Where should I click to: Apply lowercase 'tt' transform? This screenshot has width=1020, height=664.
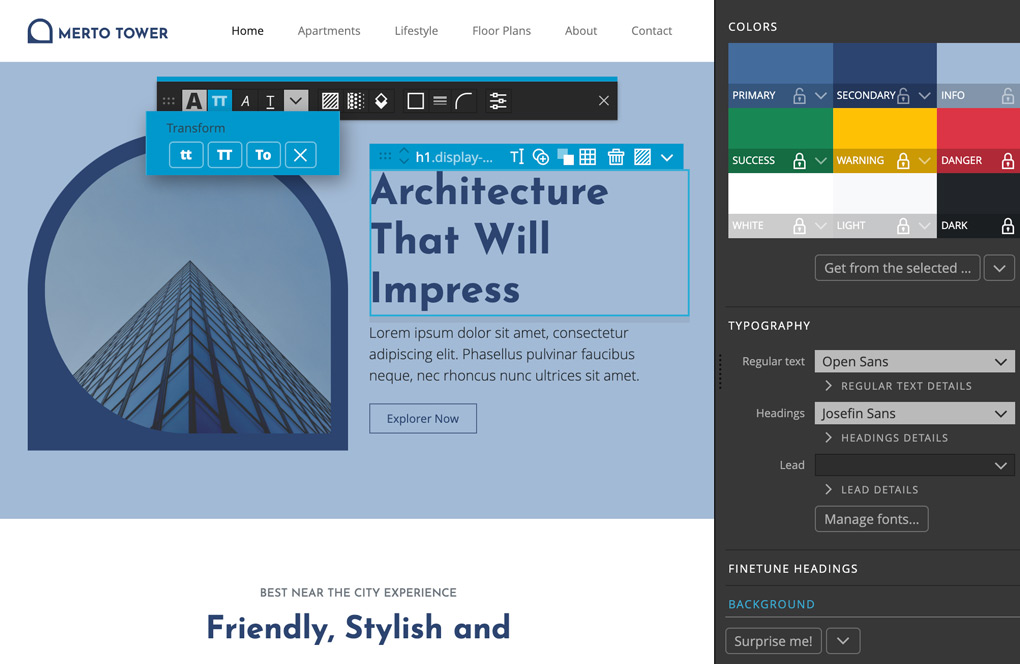[186, 155]
